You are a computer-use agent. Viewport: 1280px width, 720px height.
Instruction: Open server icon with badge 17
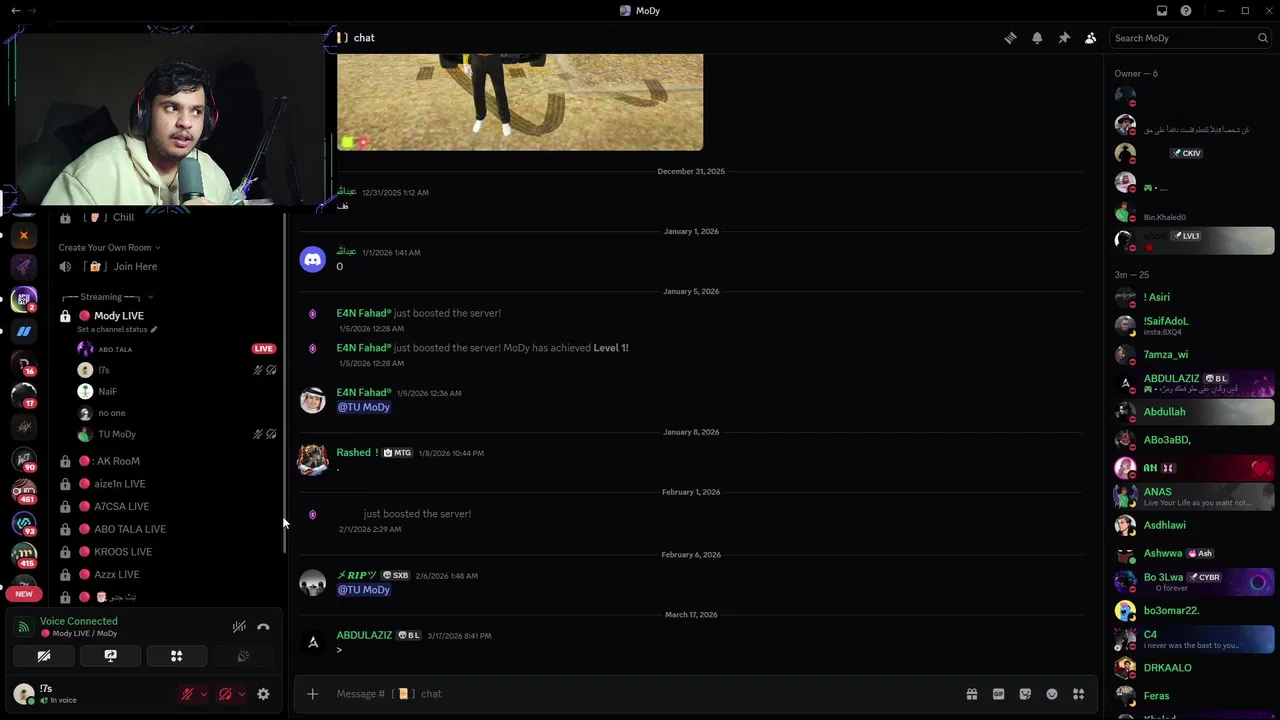pos(24,395)
